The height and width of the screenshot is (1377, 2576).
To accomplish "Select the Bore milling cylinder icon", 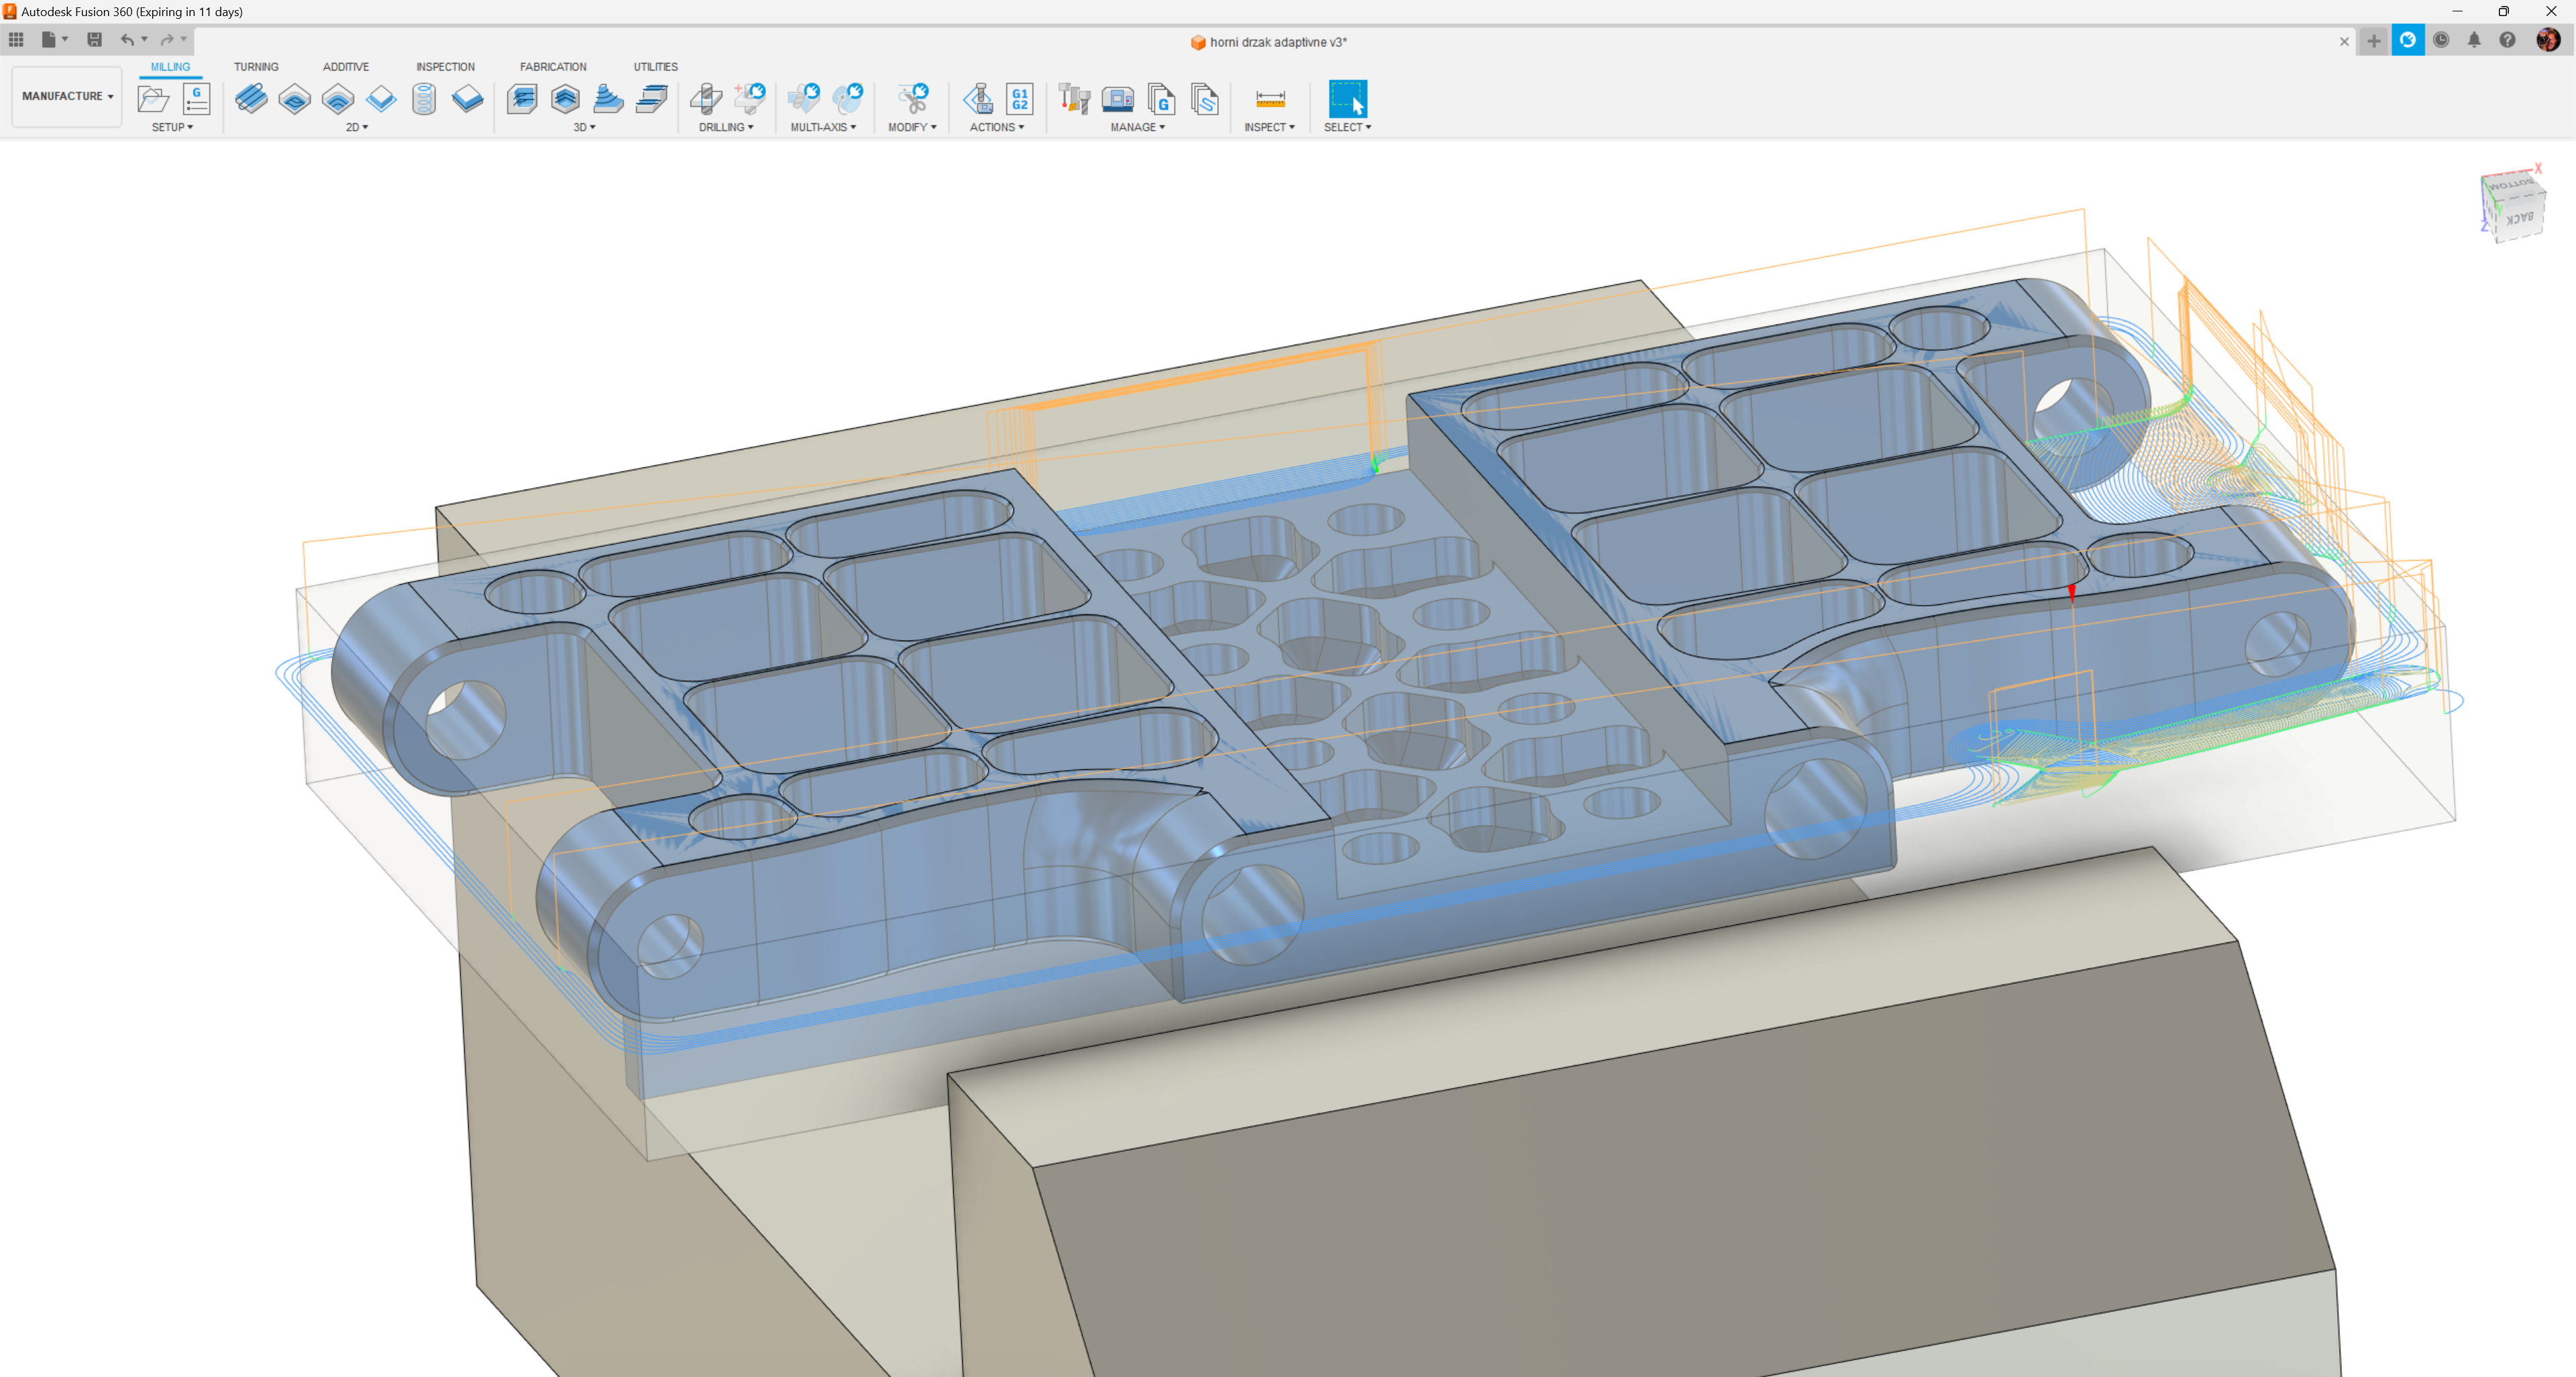I will [x=424, y=99].
